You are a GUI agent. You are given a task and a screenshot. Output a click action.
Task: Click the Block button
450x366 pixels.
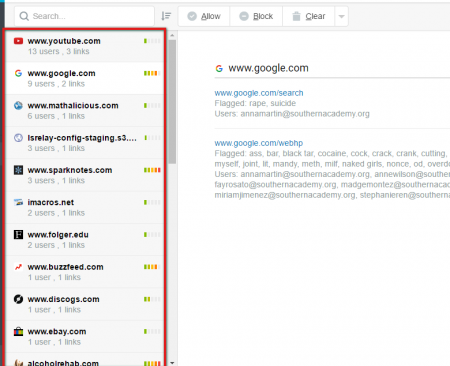coord(256,16)
